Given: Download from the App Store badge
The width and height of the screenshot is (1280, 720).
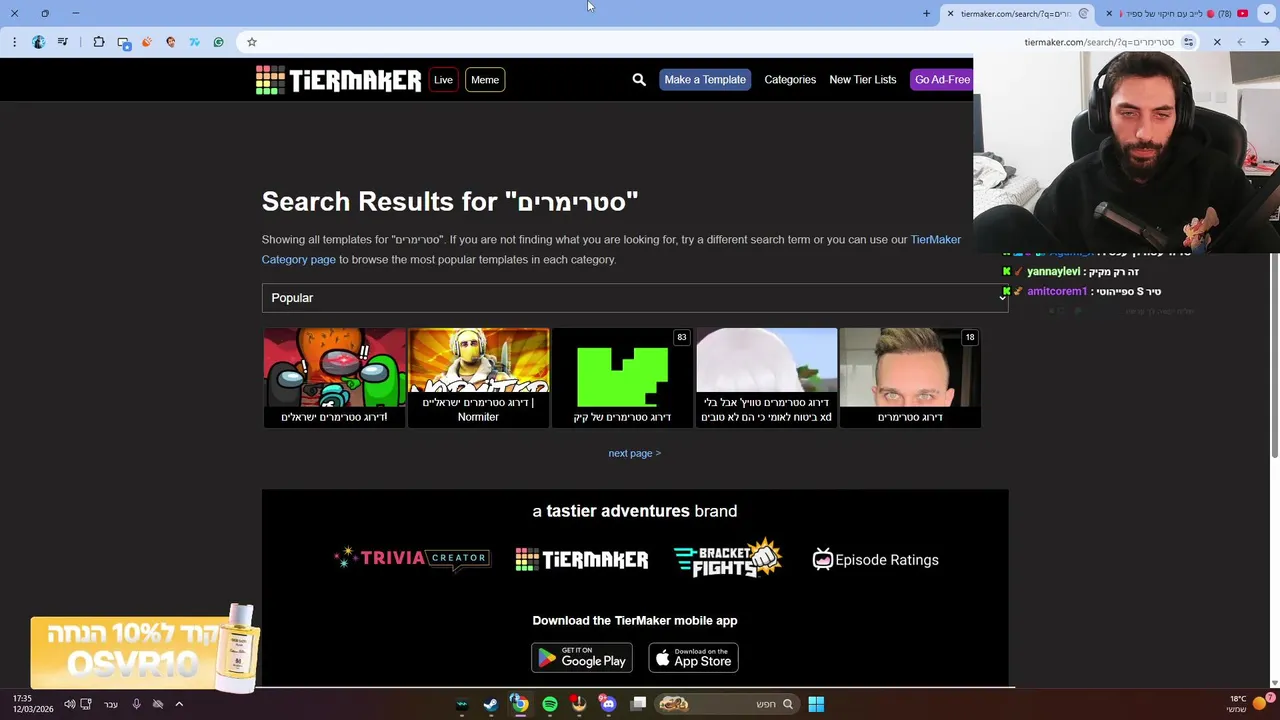Looking at the screenshot, I should [693, 658].
